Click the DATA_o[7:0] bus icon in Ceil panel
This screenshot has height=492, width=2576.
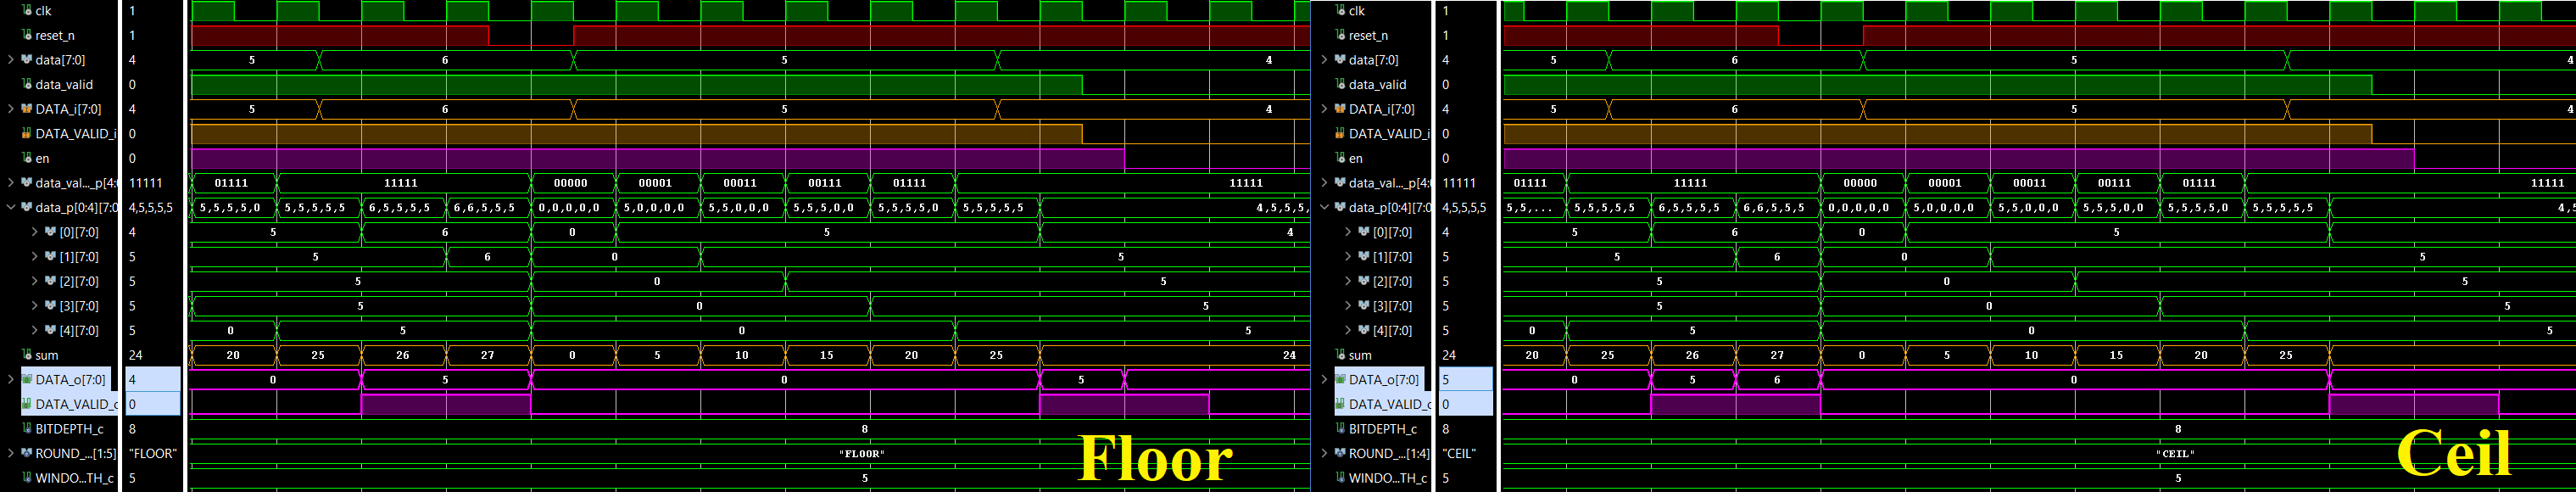1340,380
